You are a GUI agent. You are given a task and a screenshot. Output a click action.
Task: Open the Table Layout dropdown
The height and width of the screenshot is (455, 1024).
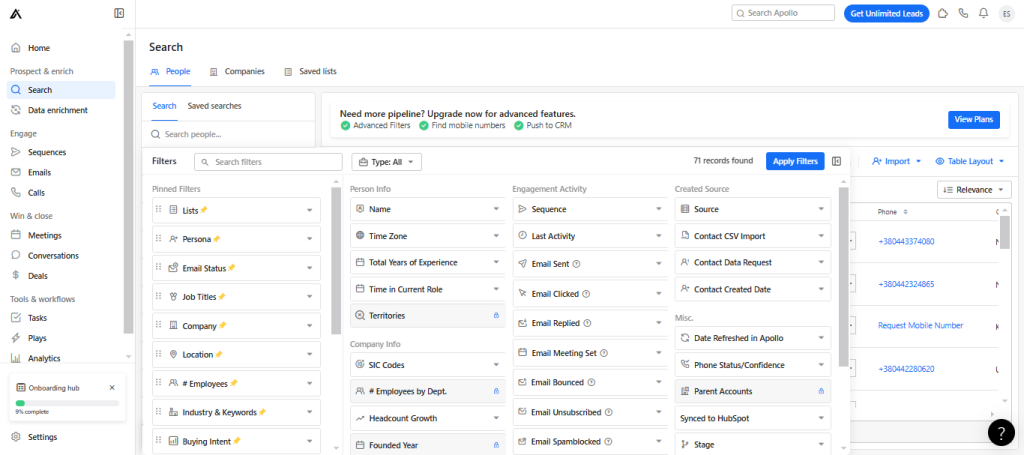(x=970, y=161)
